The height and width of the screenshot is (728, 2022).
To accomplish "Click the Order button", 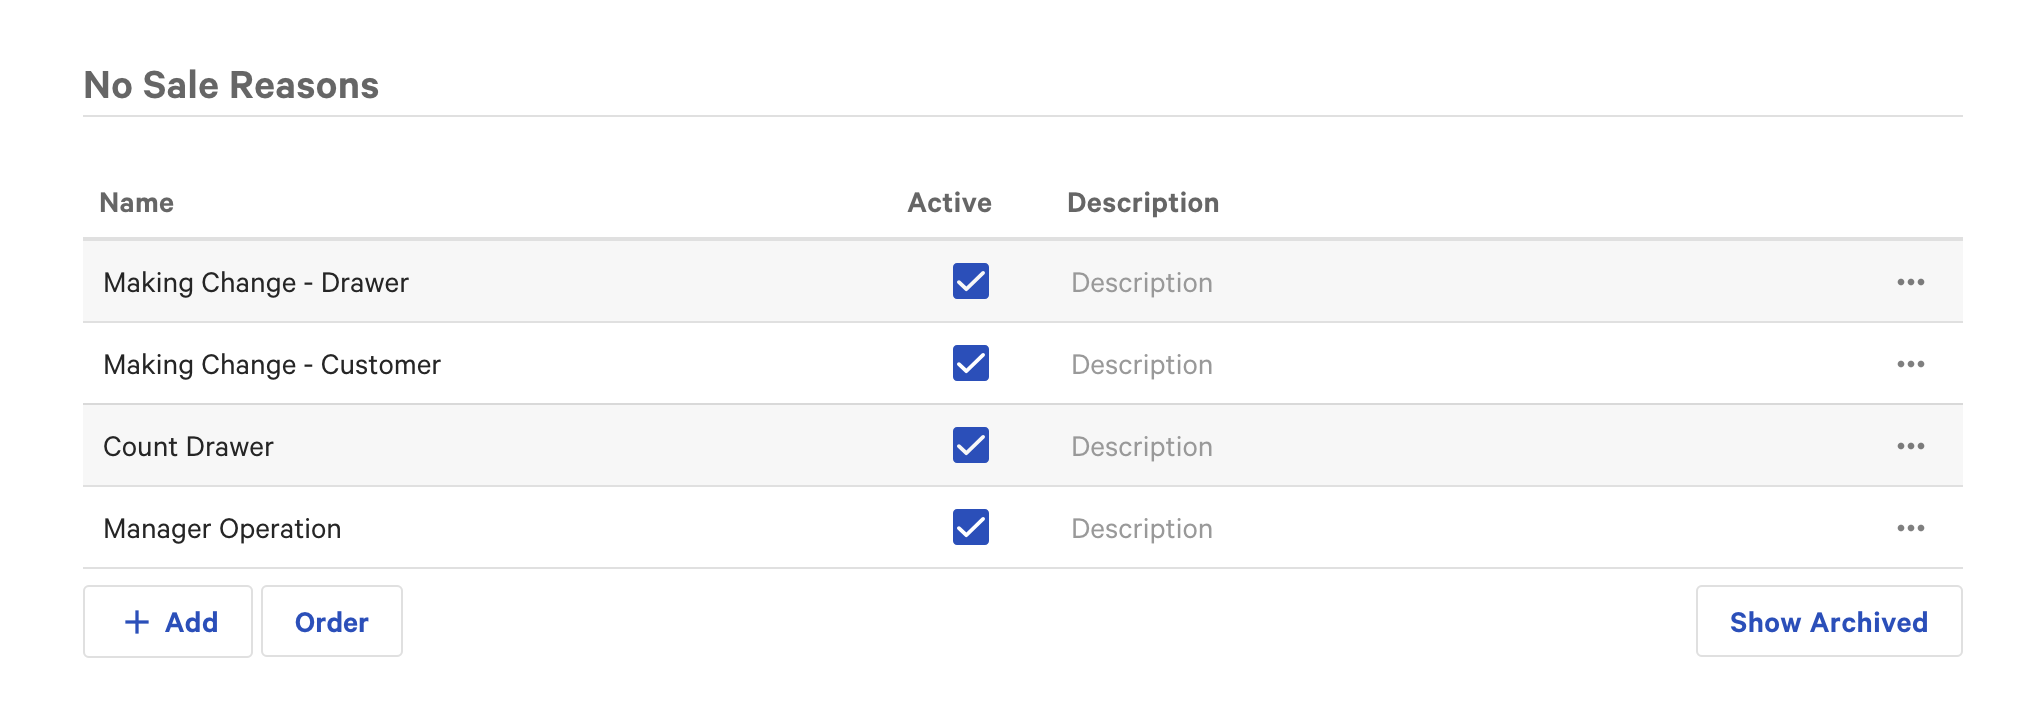I will [332, 621].
